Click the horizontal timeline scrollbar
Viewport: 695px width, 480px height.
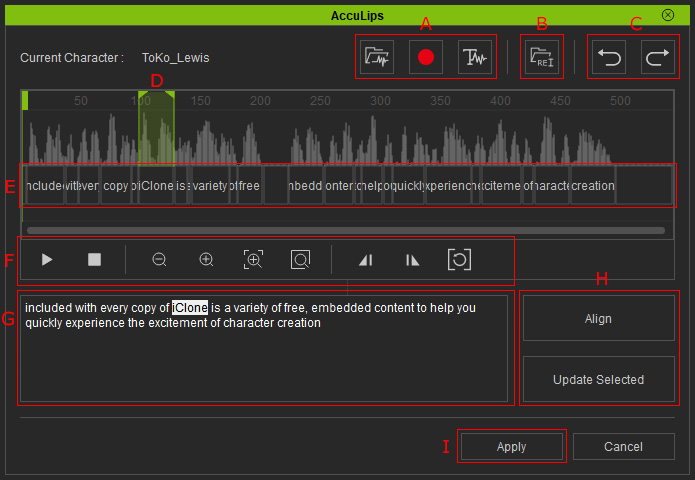(346, 230)
